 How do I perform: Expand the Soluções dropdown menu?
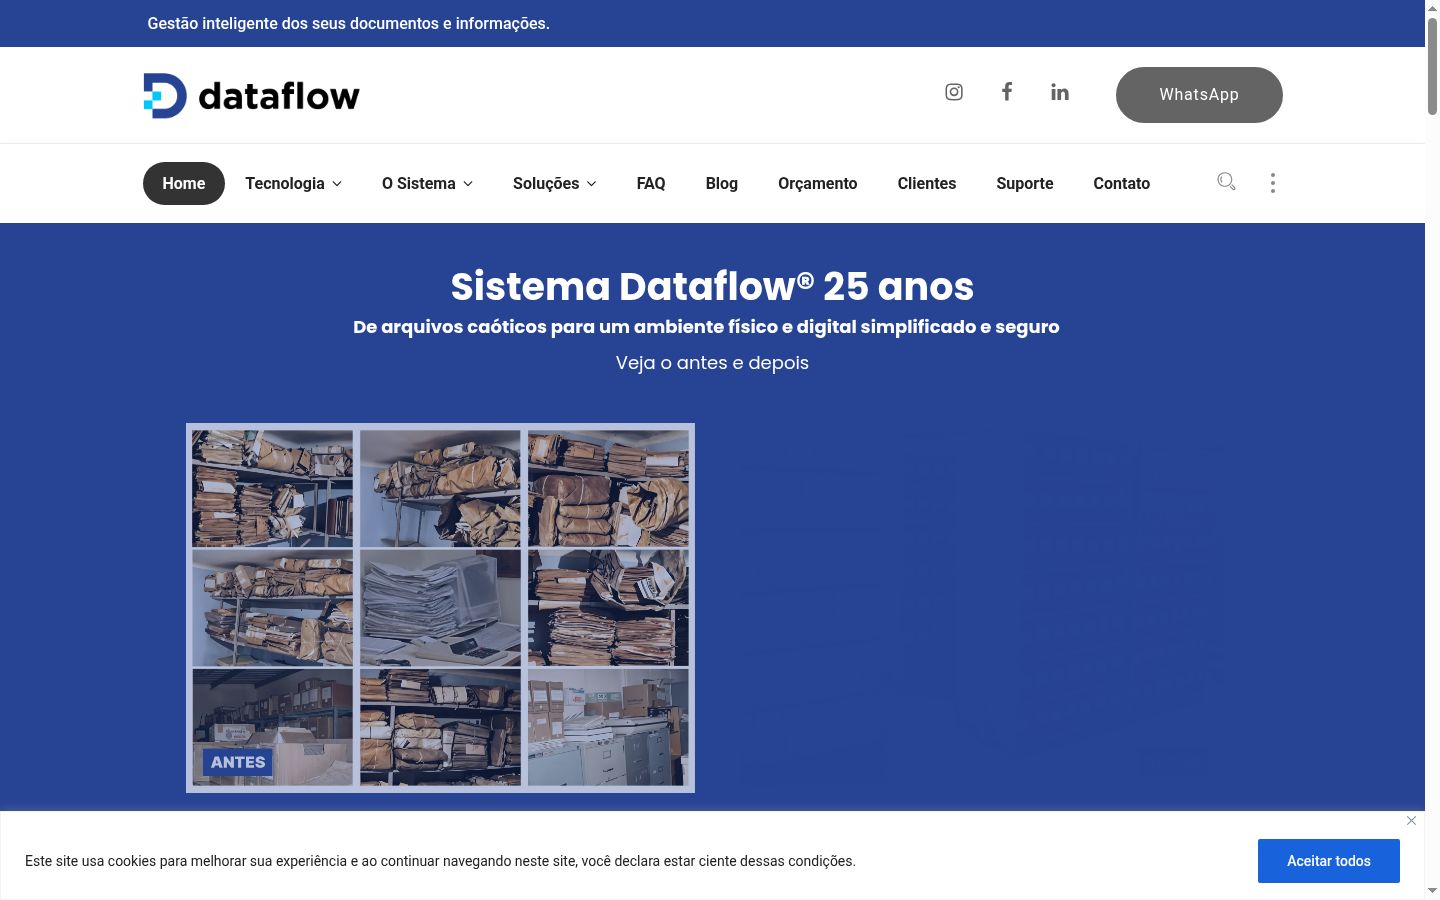(554, 183)
